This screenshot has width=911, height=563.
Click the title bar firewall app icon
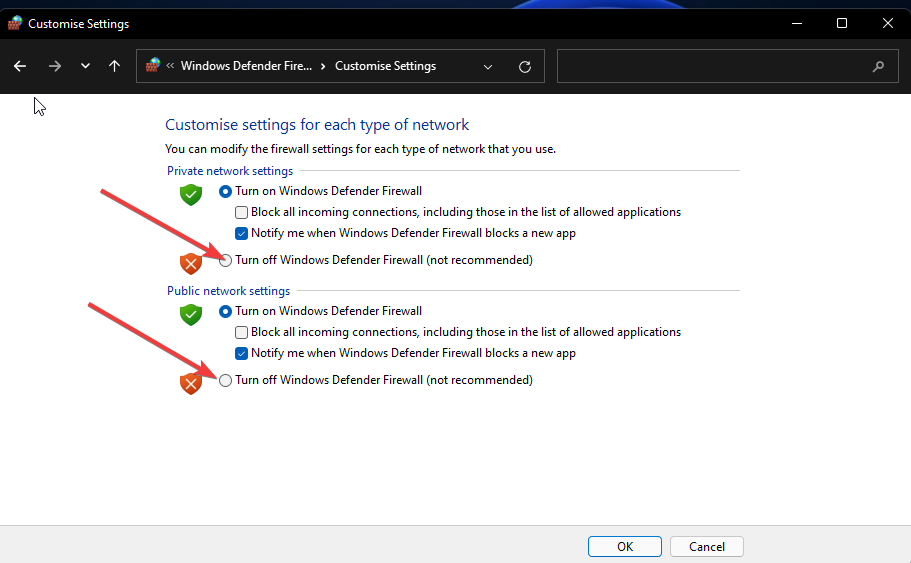pyautogui.click(x=15, y=23)
